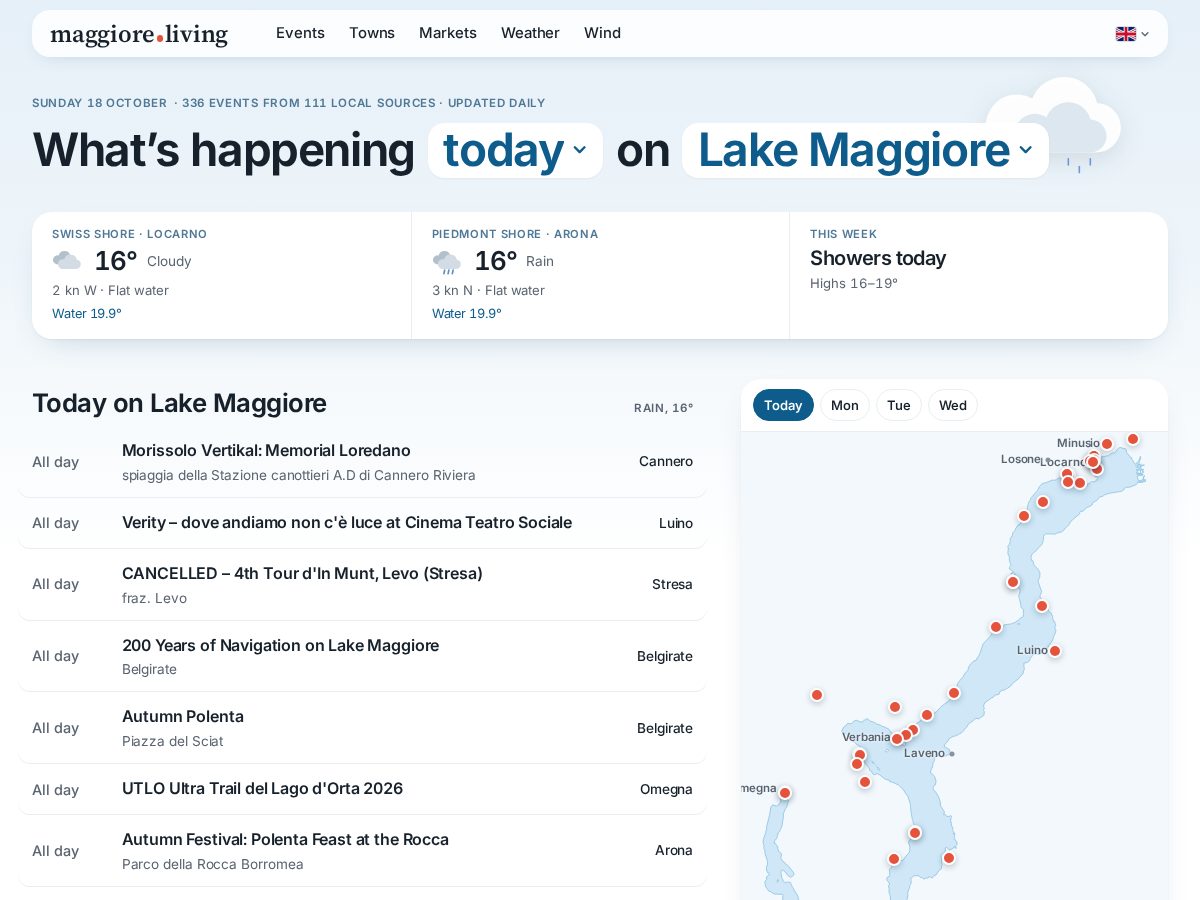Open the 'Autumn Polenta' event
Image resolution: width=1200 pixels, height=900 pixels.
(x=362, y=728)
